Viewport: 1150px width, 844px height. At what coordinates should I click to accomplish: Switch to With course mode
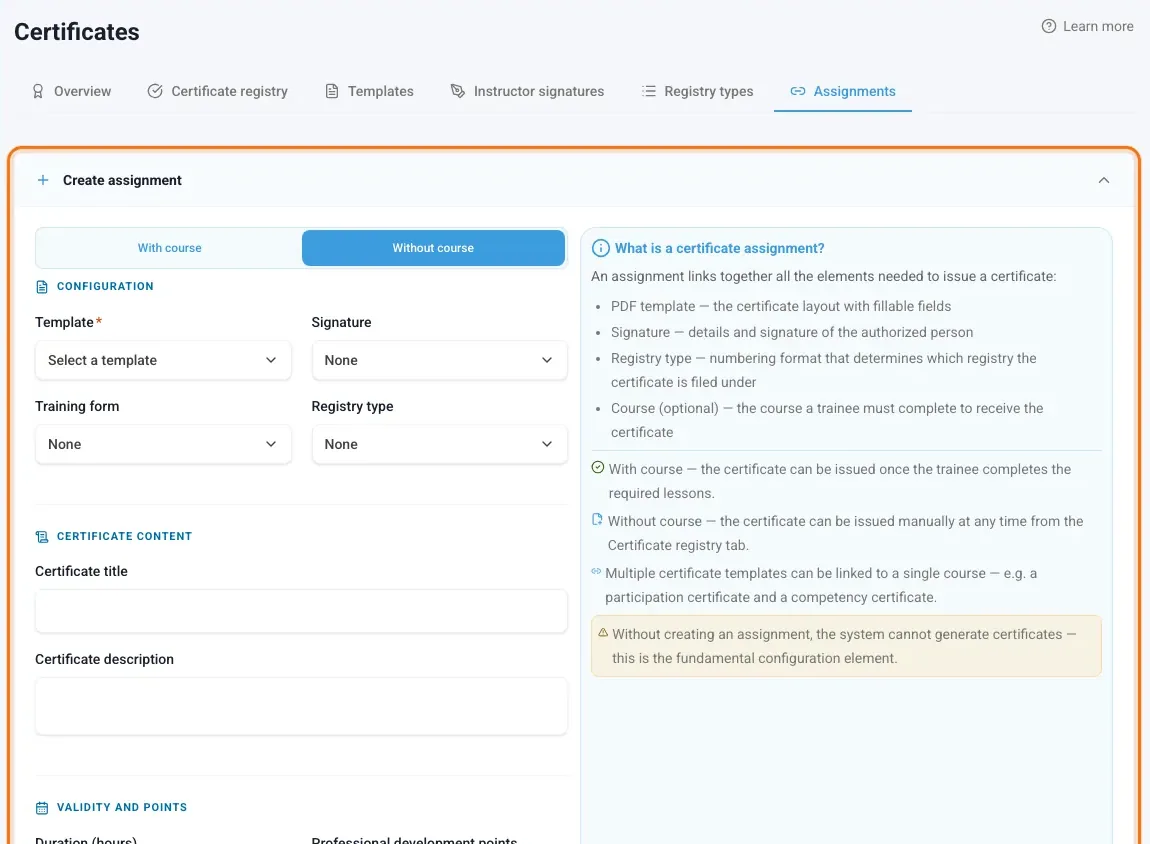(x=169, y=248)
